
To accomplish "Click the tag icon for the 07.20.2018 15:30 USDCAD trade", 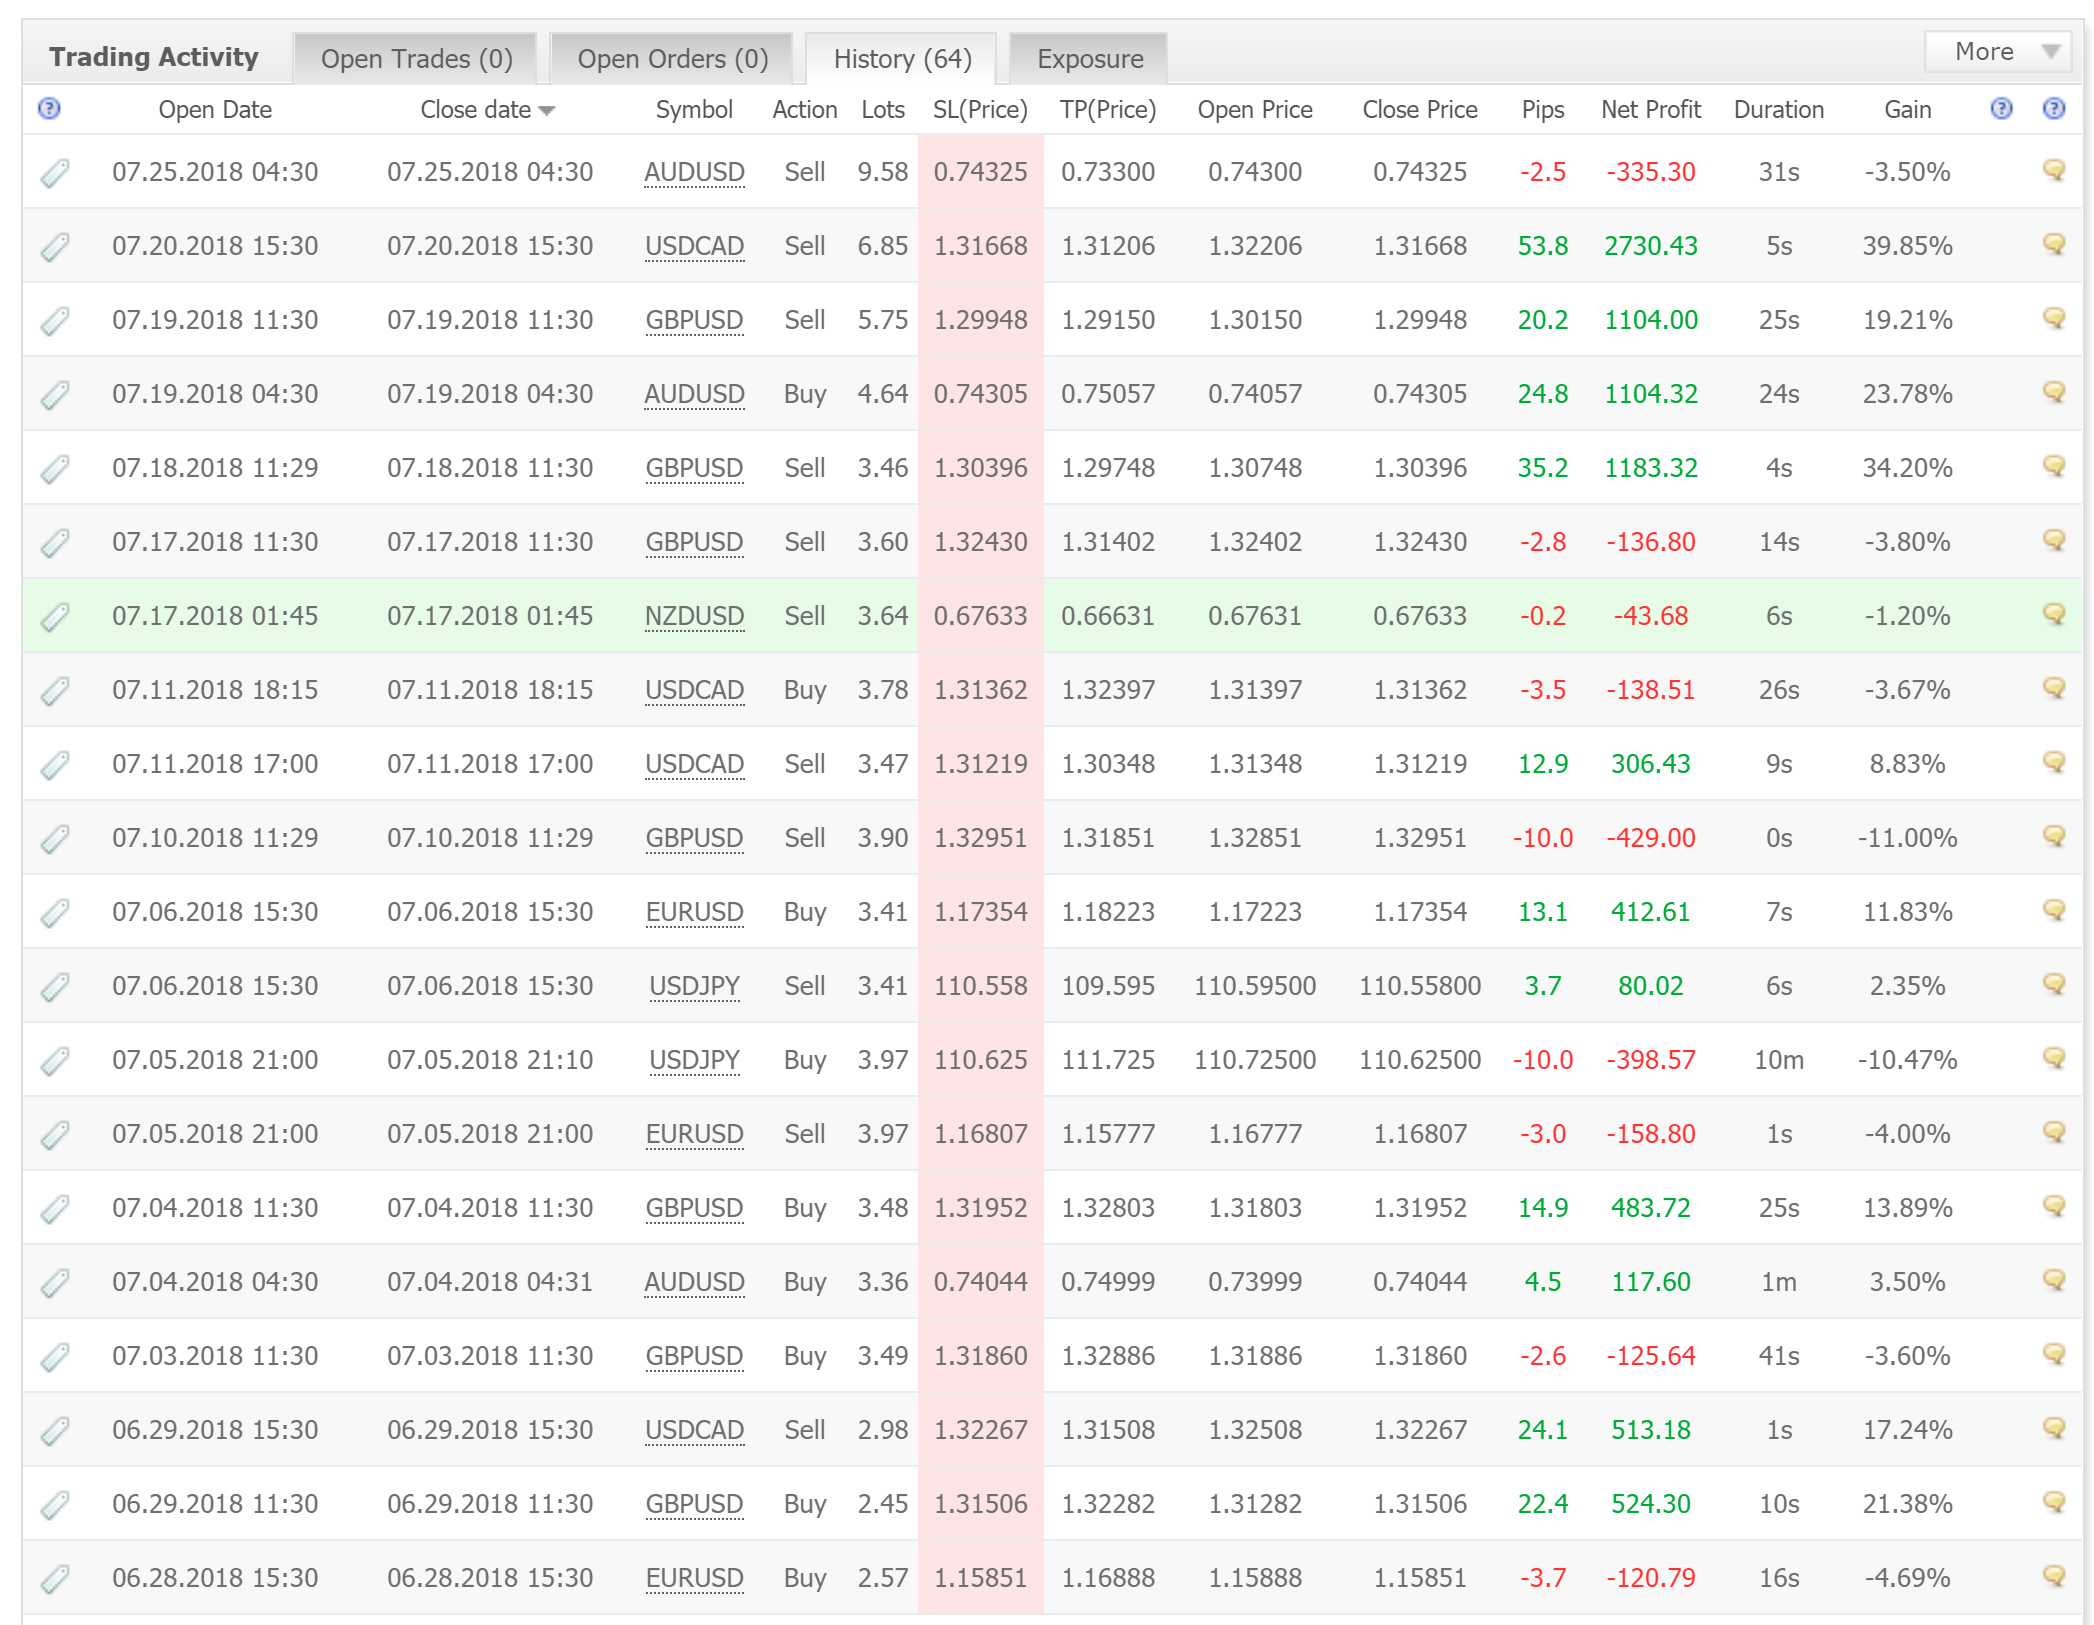I will 55,247.
